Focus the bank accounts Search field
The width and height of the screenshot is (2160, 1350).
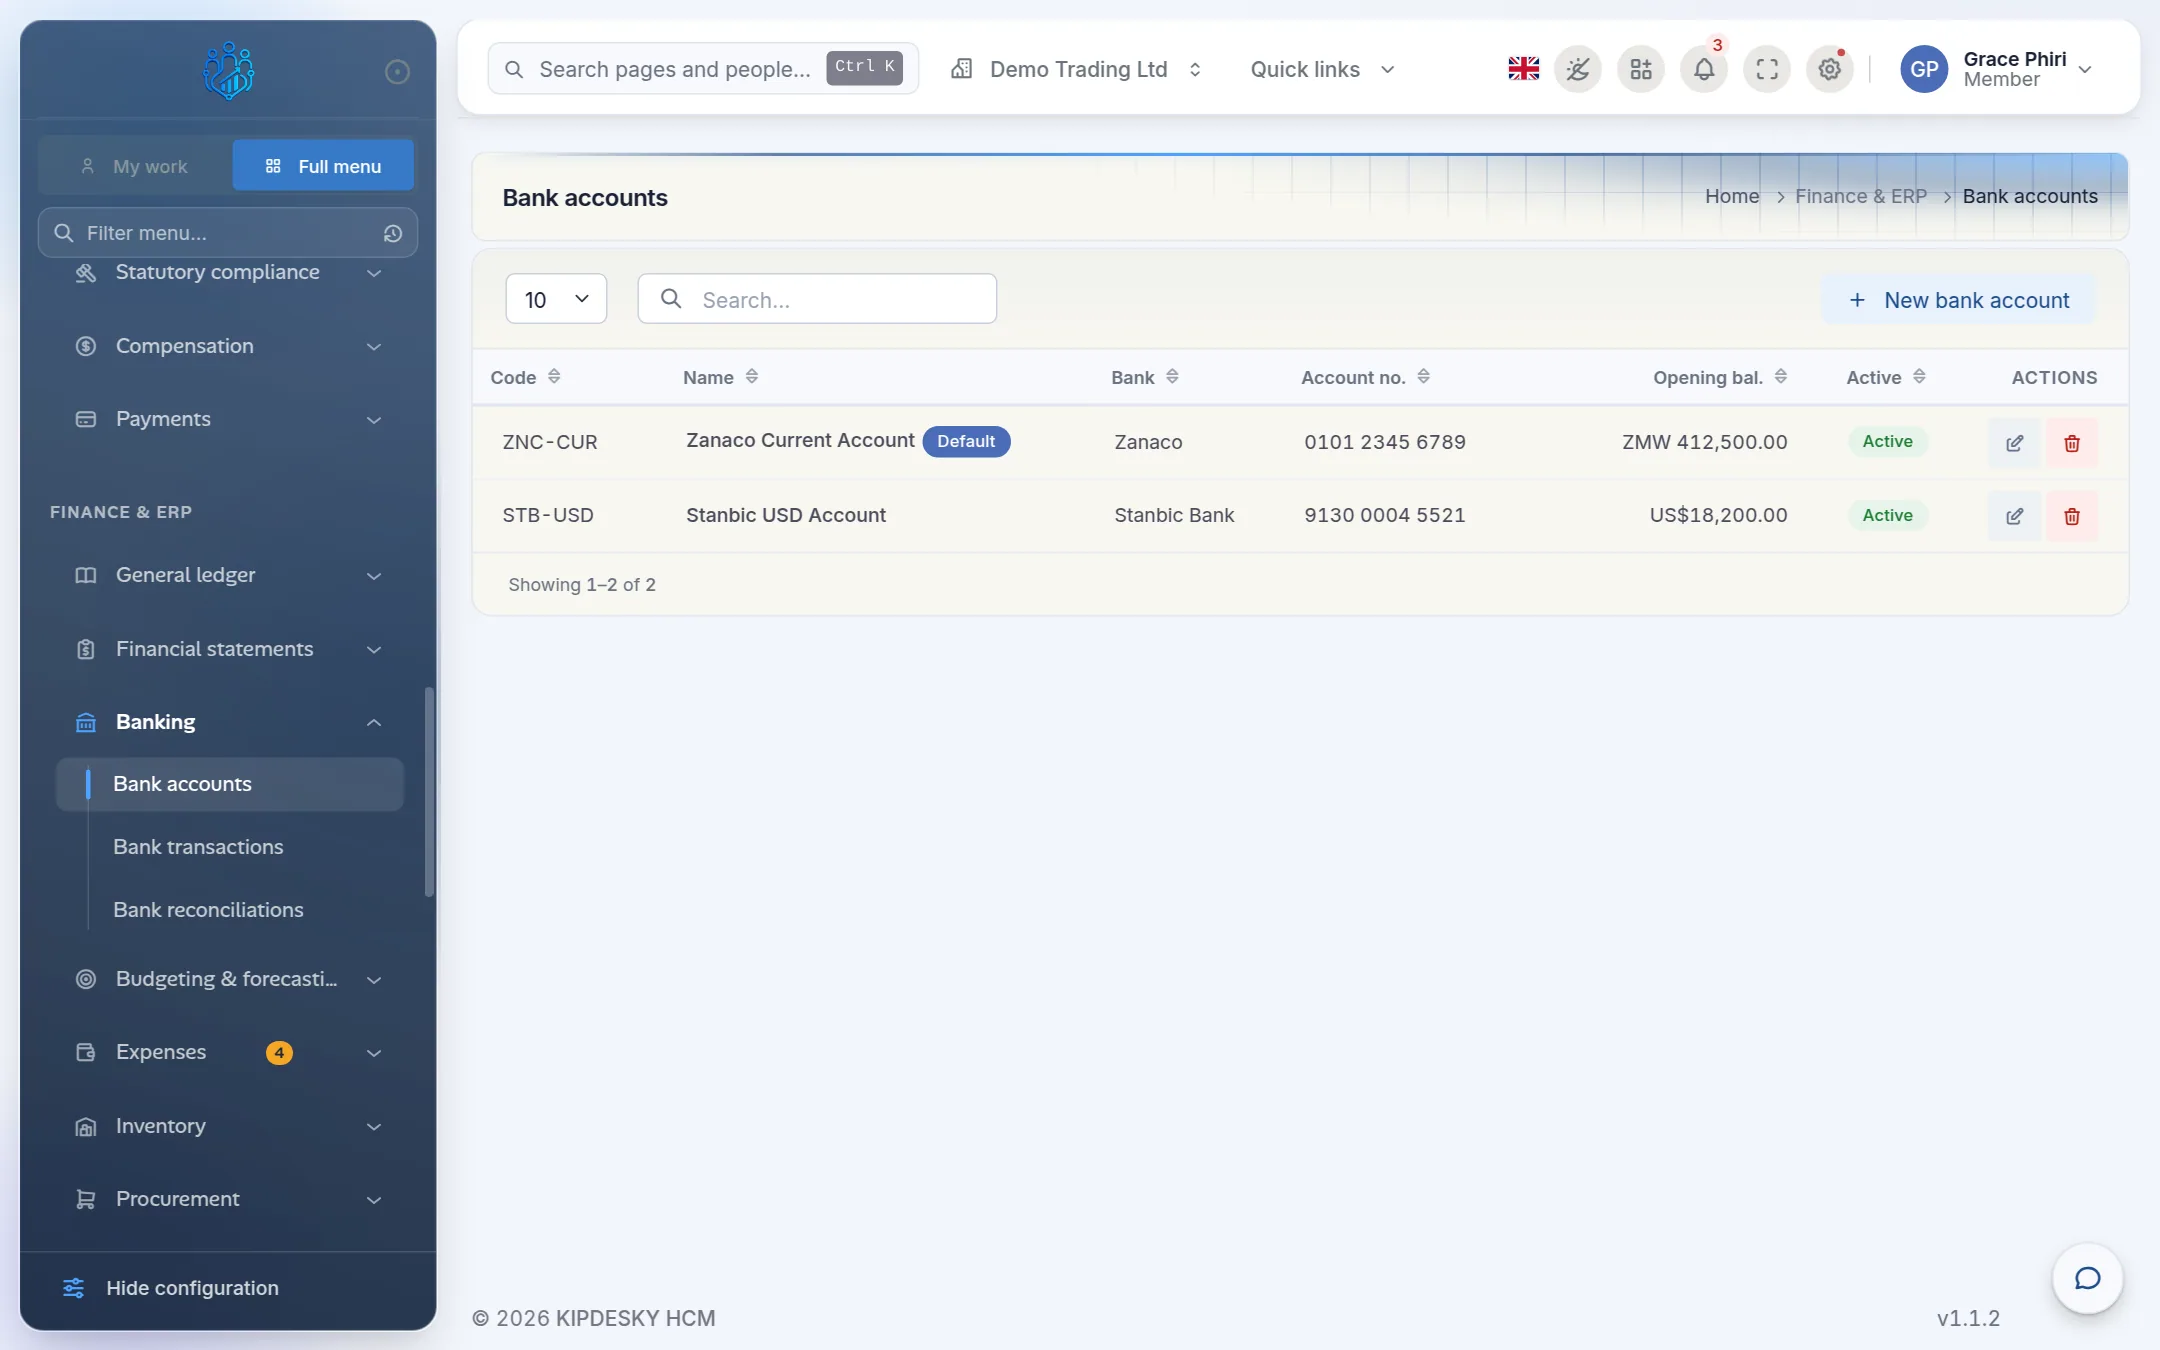coord(817,299)
